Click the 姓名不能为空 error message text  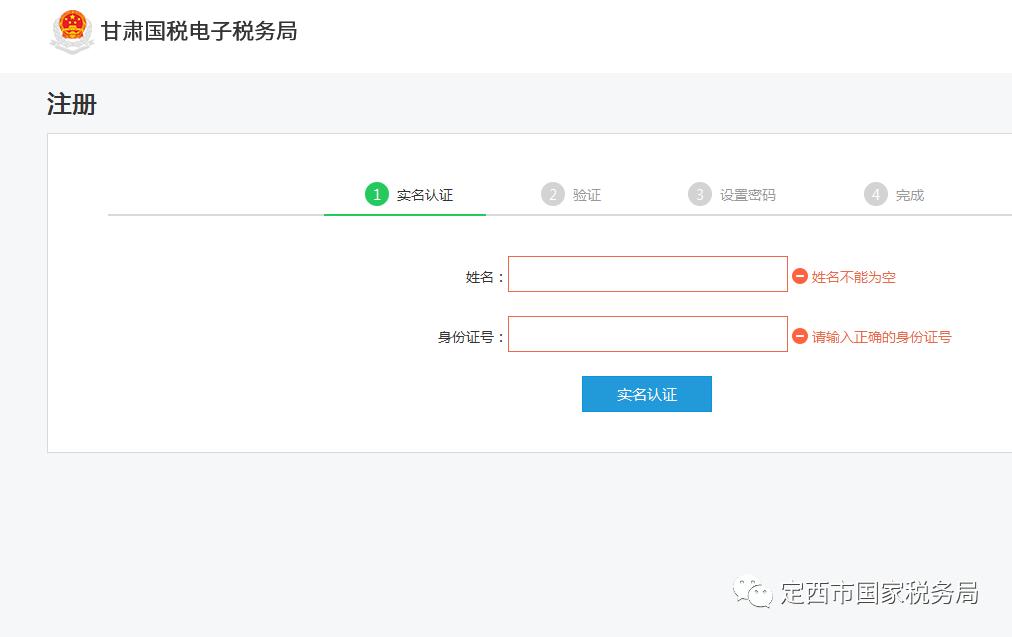pyautogui.click(x=853, y=277)
